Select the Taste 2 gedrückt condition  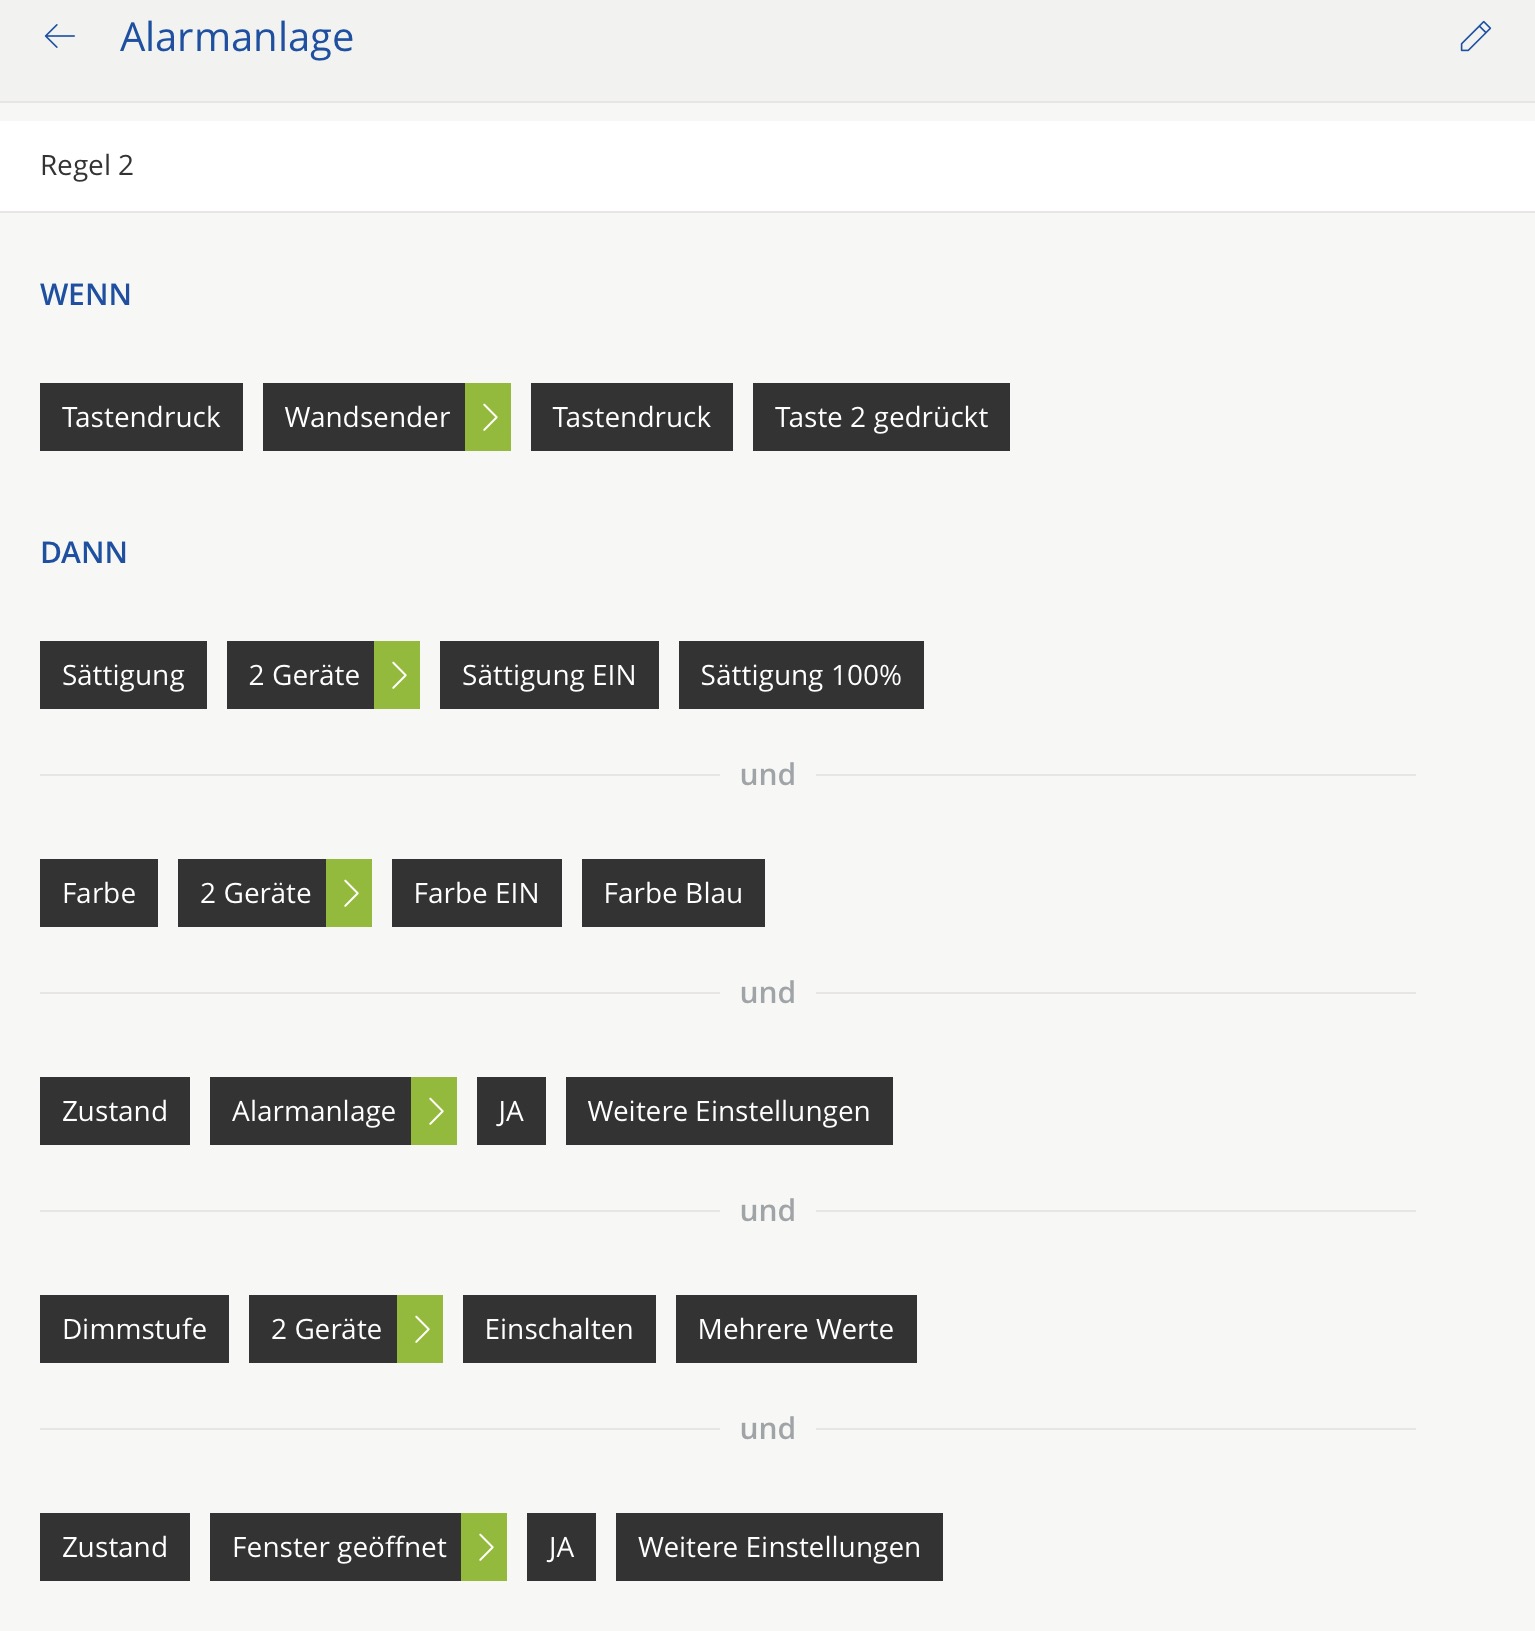881,417
